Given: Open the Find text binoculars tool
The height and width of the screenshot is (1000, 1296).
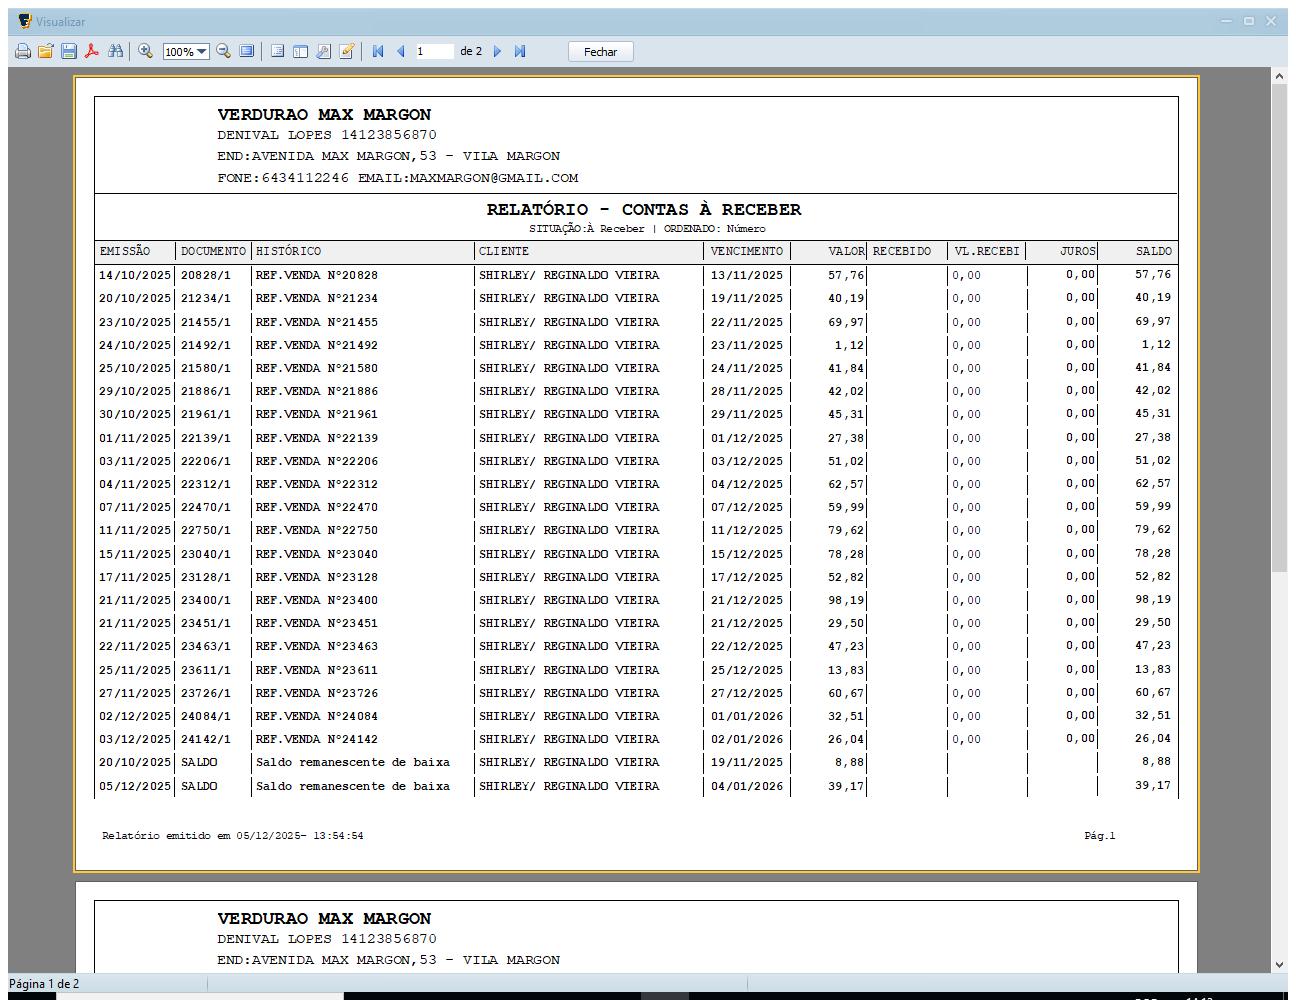Looking at the screenshot, I should pos(116,51).
